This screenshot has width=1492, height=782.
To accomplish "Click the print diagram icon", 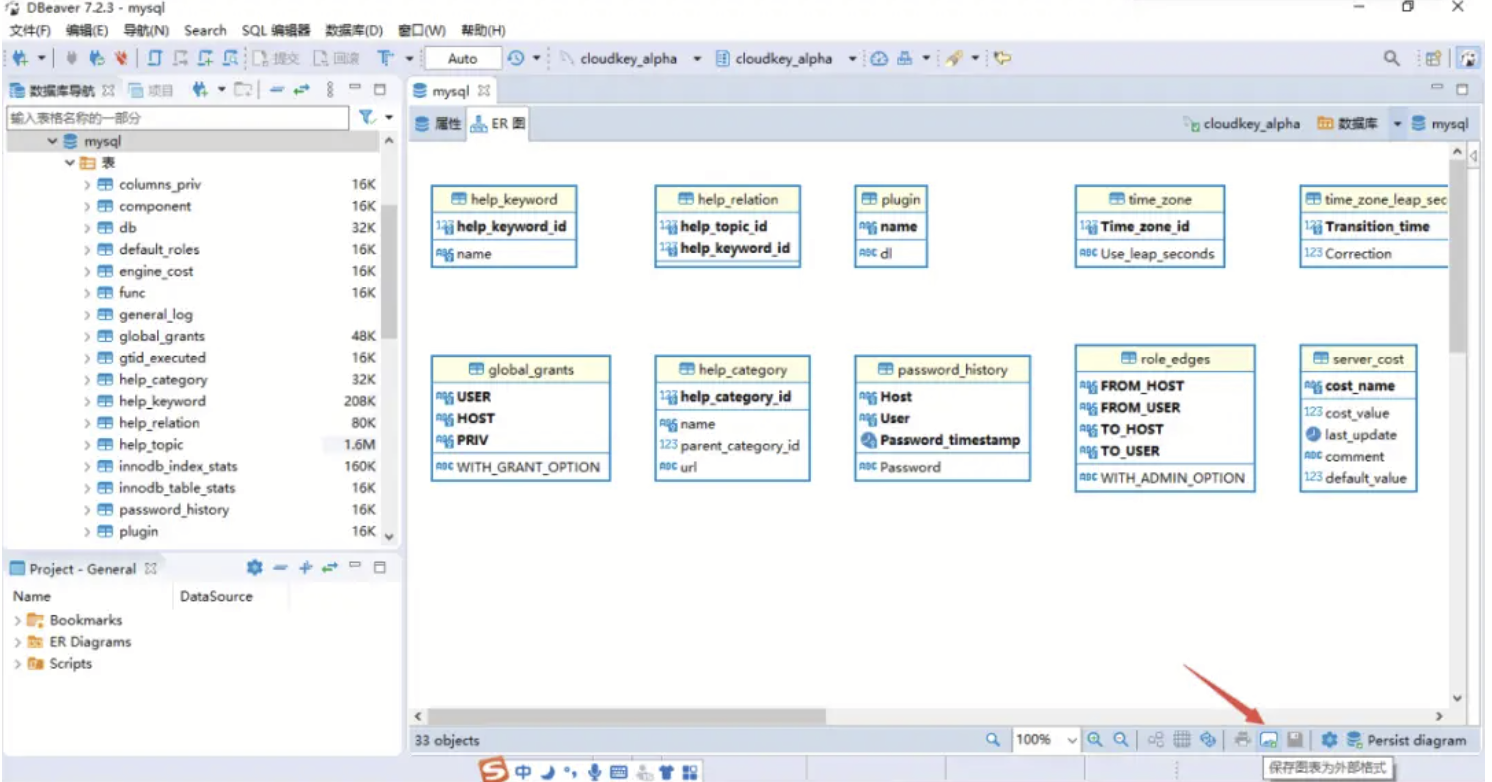I will click(x=1242, y=740).
